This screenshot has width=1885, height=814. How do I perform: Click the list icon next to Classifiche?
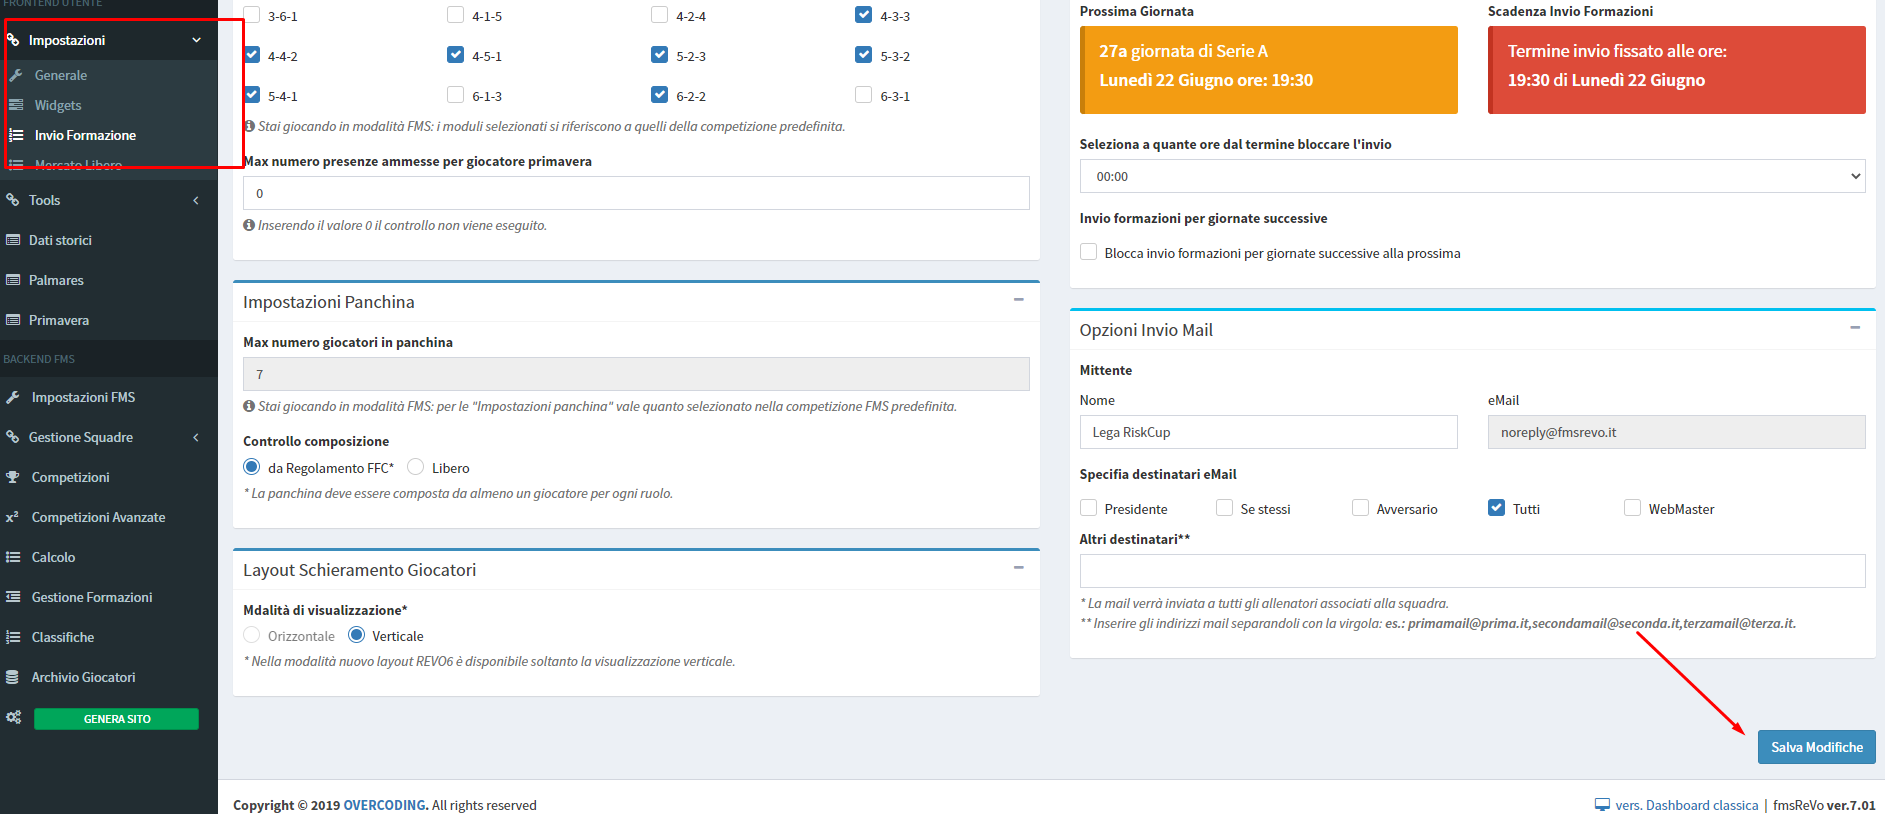pos(13,637)
